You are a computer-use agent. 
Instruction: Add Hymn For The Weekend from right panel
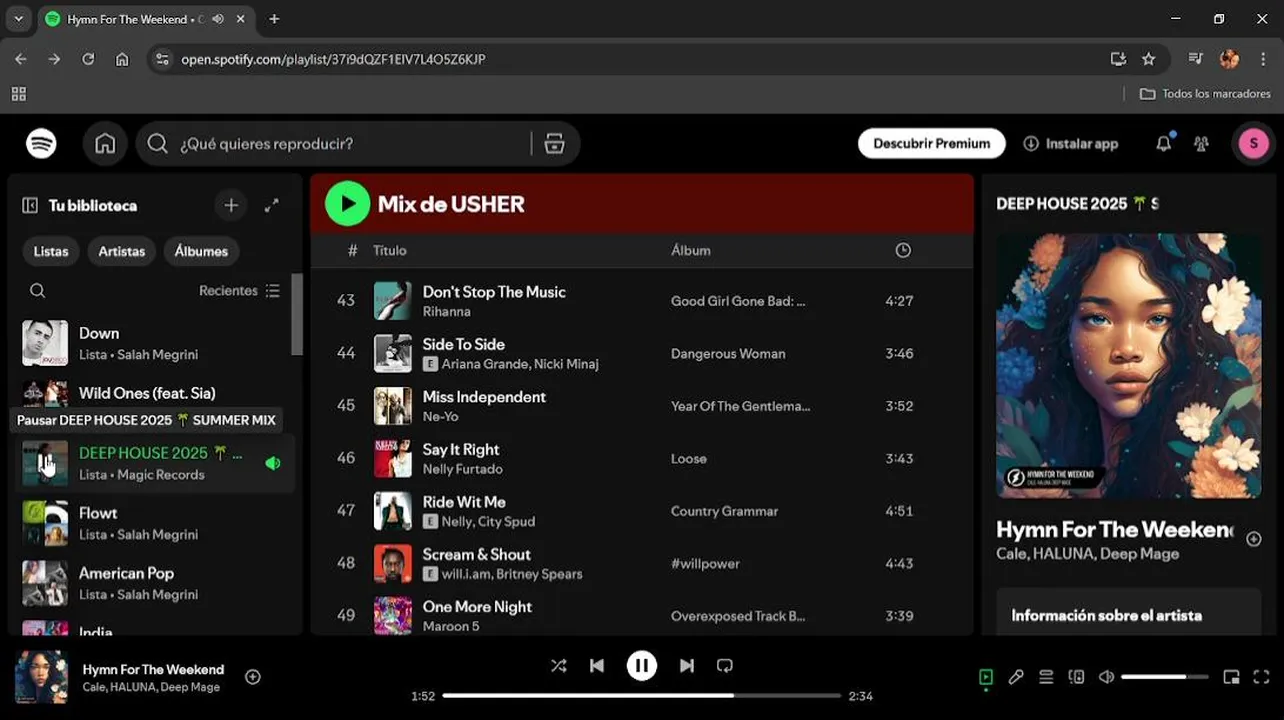[x=1253, y=539]
